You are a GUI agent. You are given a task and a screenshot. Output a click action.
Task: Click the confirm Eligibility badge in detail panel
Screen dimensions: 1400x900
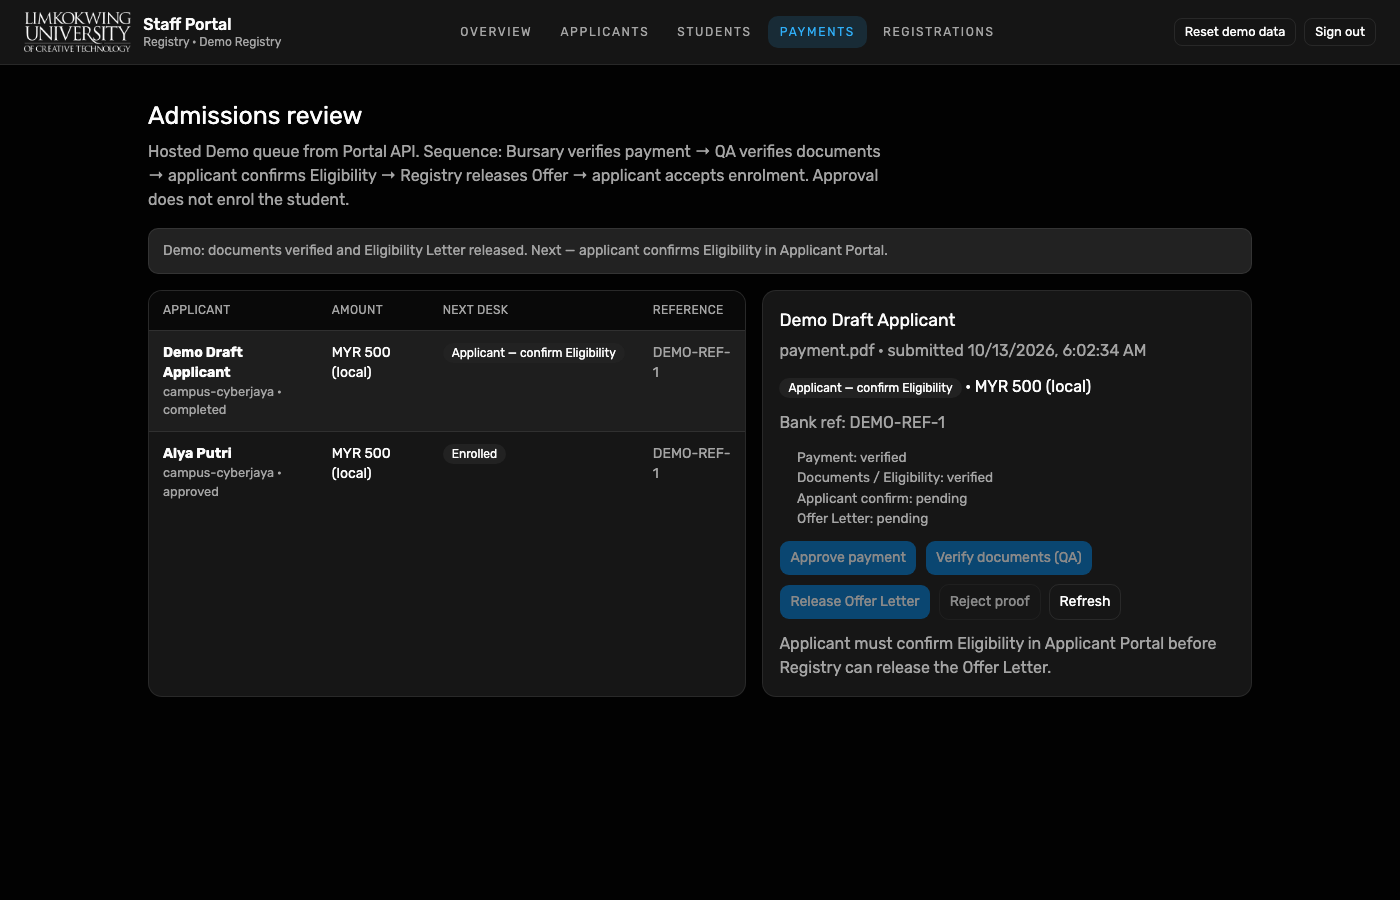tap(870, 388)
